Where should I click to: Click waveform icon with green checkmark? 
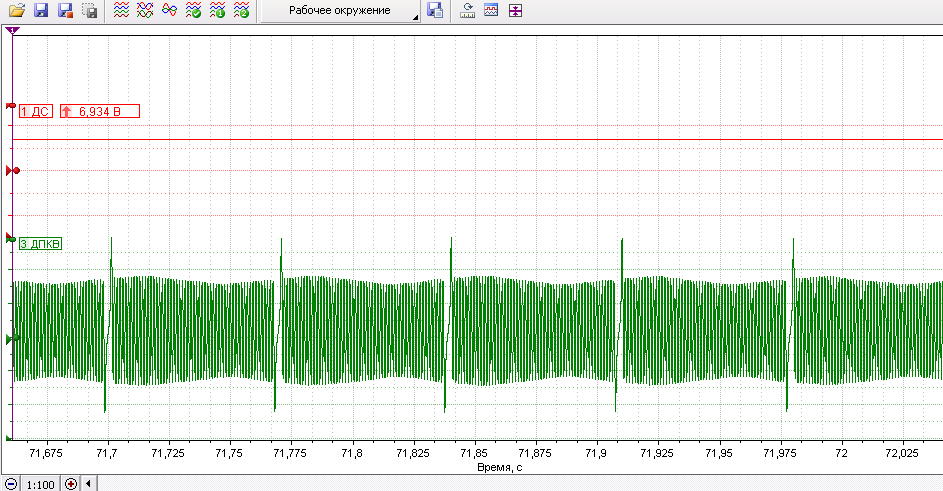point(194,10)
